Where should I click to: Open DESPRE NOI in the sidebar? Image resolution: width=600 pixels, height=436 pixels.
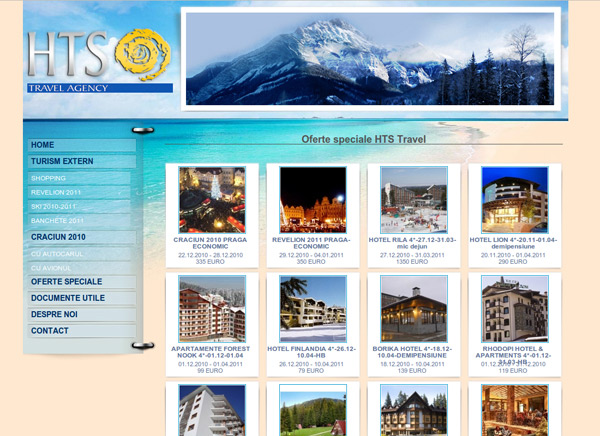tap(82, 314)
